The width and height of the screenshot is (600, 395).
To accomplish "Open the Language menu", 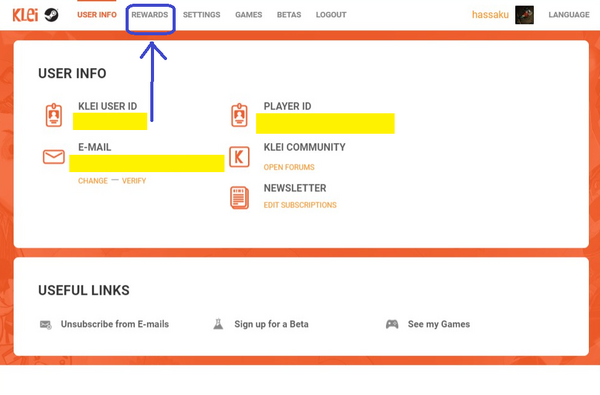I will [x=569, y=15].
